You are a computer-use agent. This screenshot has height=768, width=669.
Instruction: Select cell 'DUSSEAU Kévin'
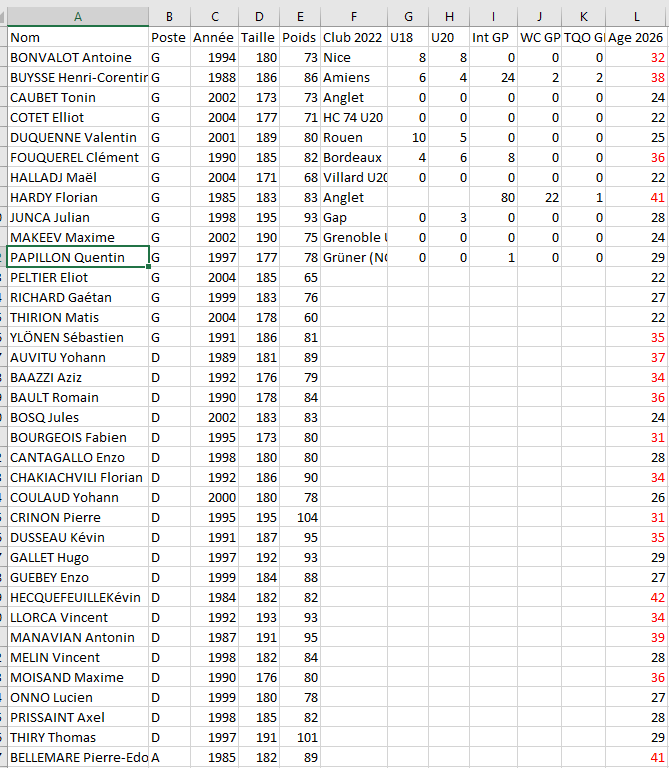tap(78, 537)
